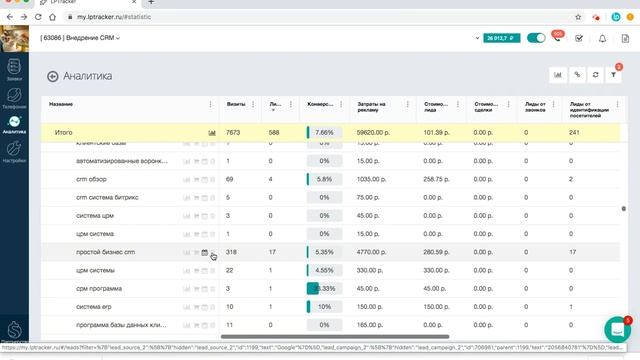Click the browser address bar

pos(318,17)
